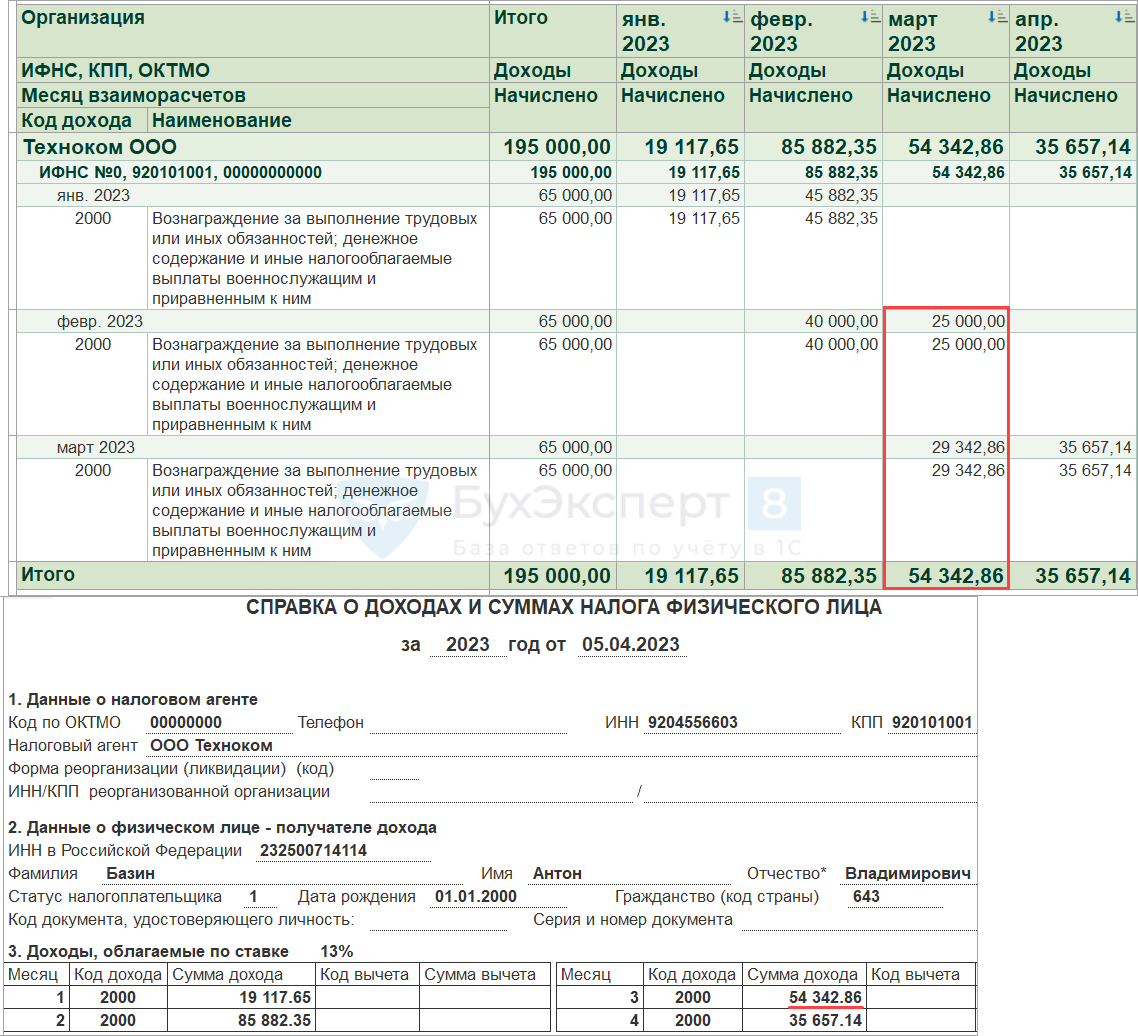Click sort icon in апр. 2023 column header
This screenshot has height=1036, width=1138.
(x=1123, y=17)
